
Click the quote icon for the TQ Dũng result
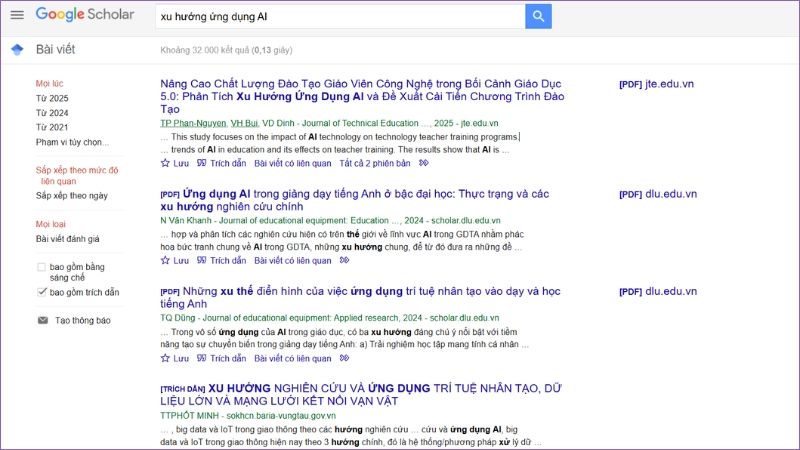tap(202, 358)
